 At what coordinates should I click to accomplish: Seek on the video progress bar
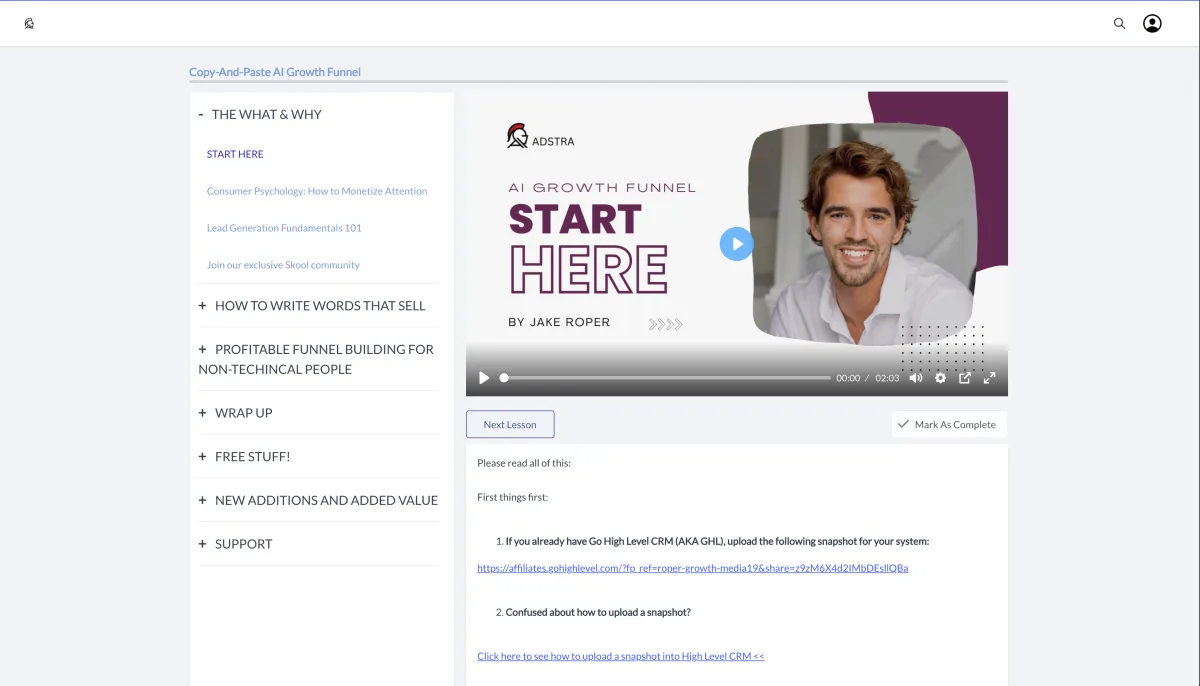(x=665, y=378)
